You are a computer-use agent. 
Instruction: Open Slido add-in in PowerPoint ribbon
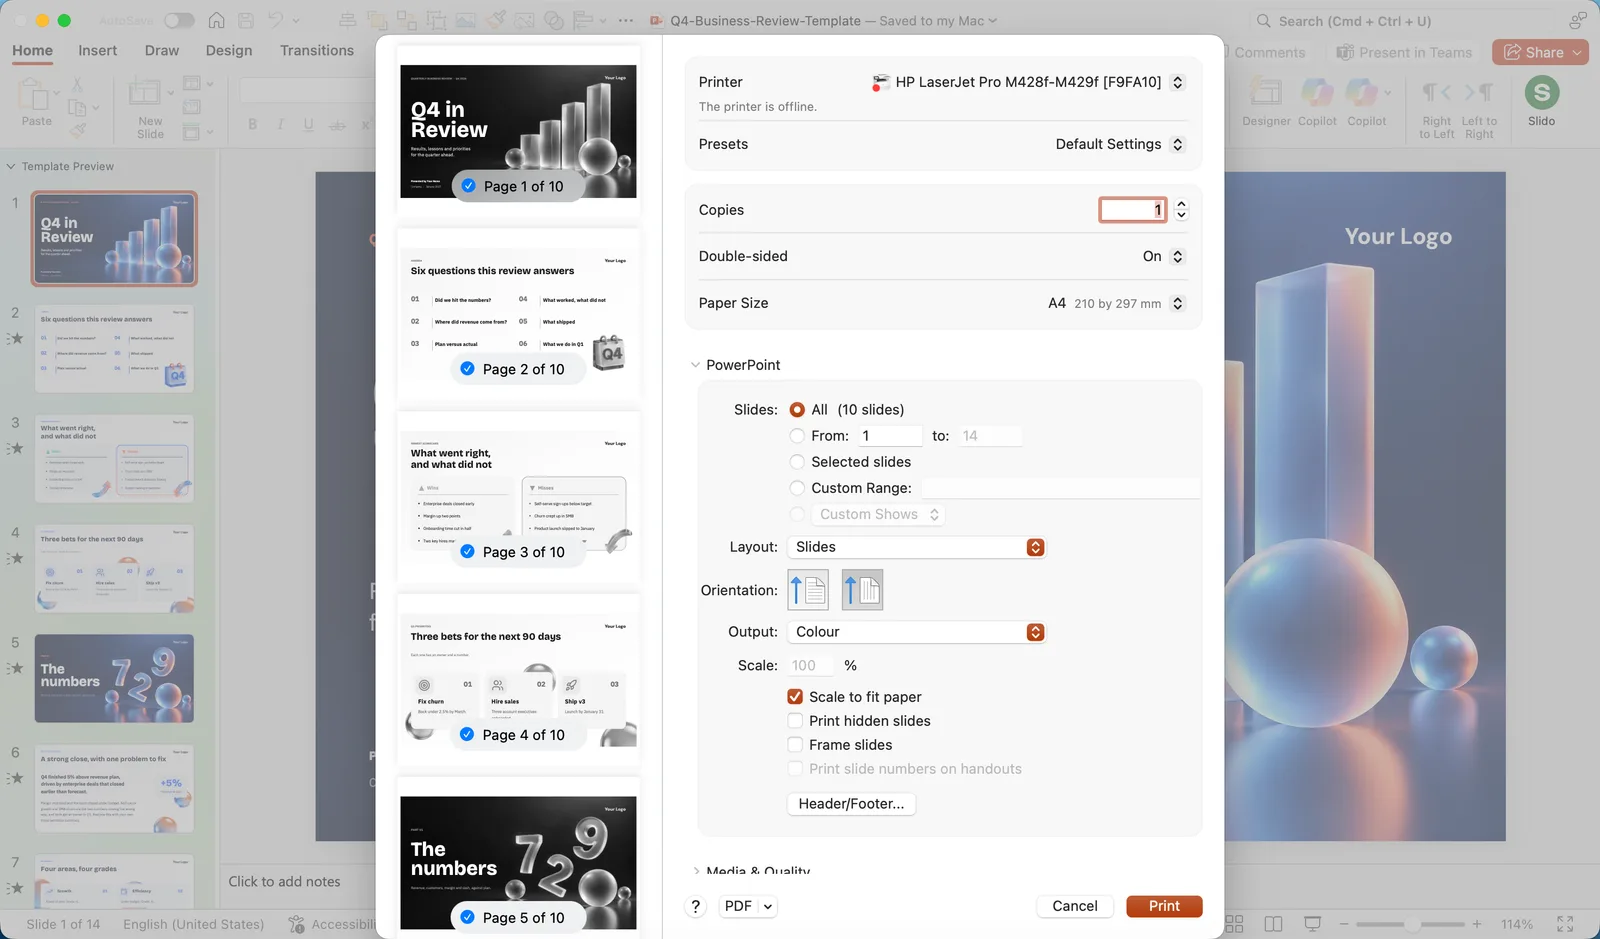(1541, 102)
